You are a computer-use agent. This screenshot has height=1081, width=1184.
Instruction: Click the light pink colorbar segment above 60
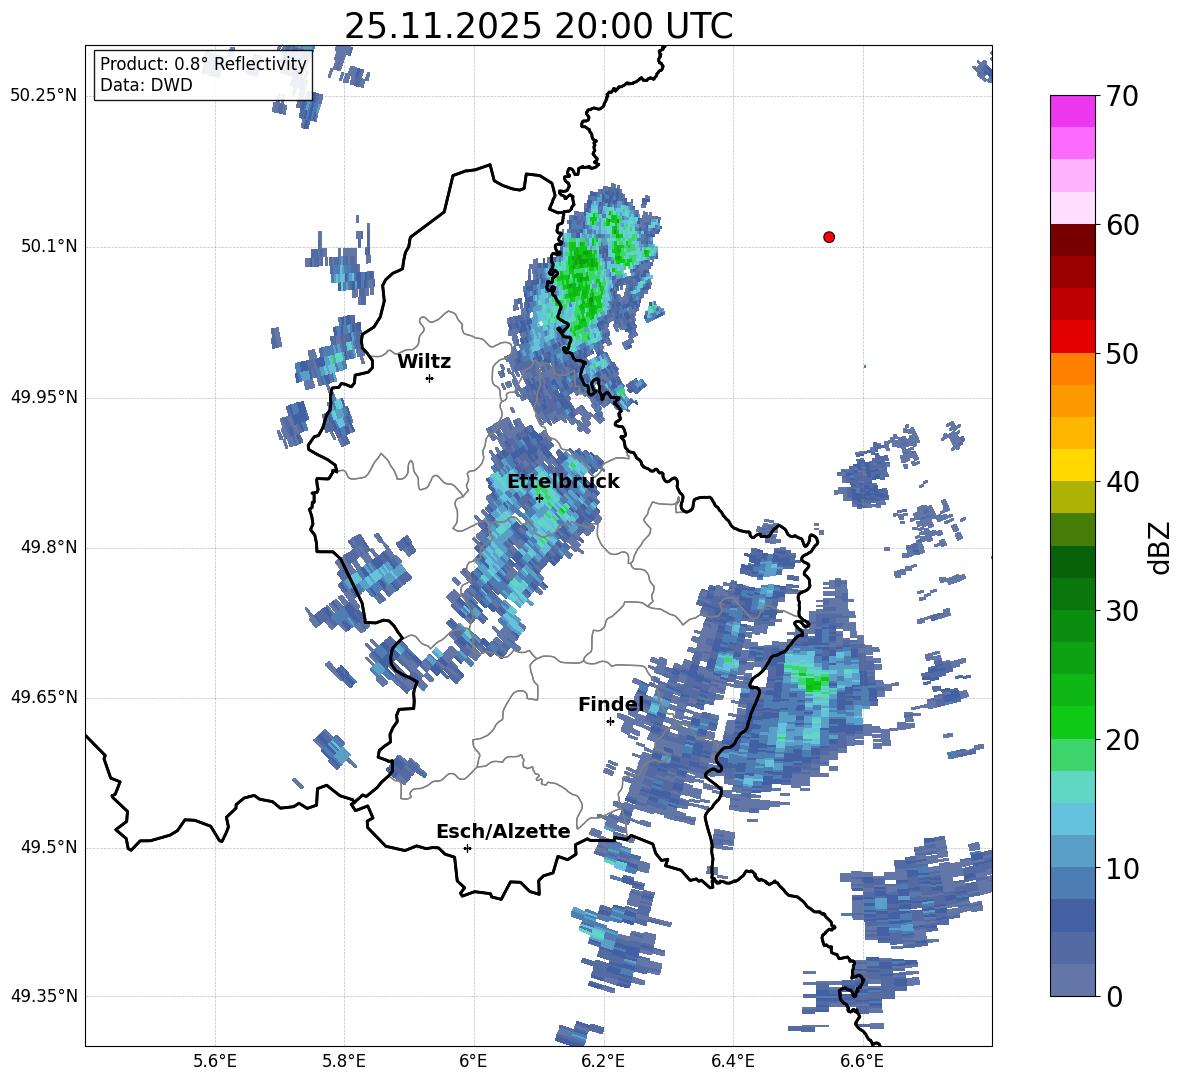click(x=1072, y=208)
